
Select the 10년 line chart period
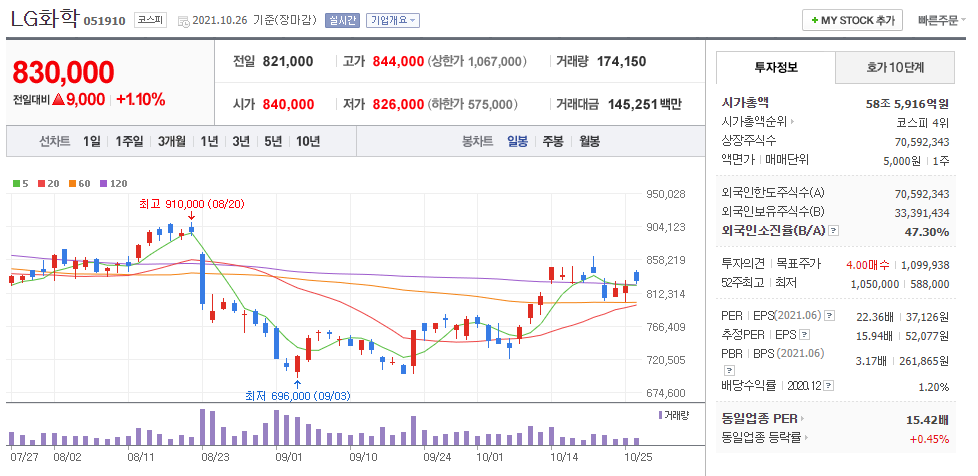[308, 142]
